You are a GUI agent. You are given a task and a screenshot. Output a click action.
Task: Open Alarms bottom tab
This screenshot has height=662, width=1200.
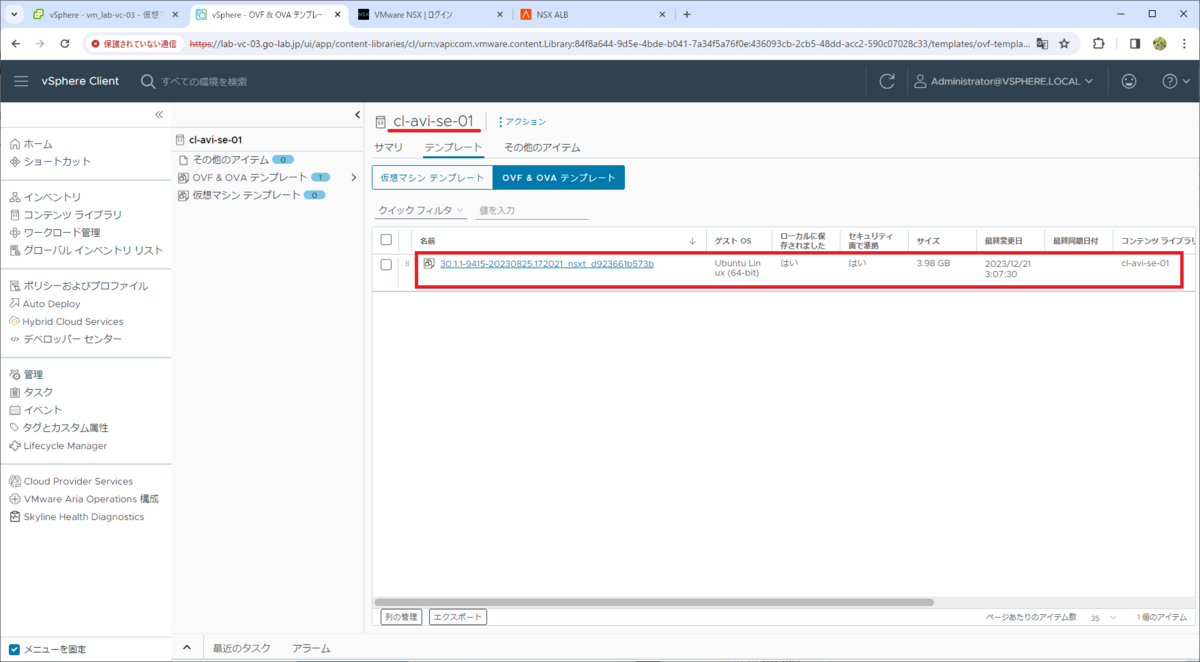[x=311, y=648]
